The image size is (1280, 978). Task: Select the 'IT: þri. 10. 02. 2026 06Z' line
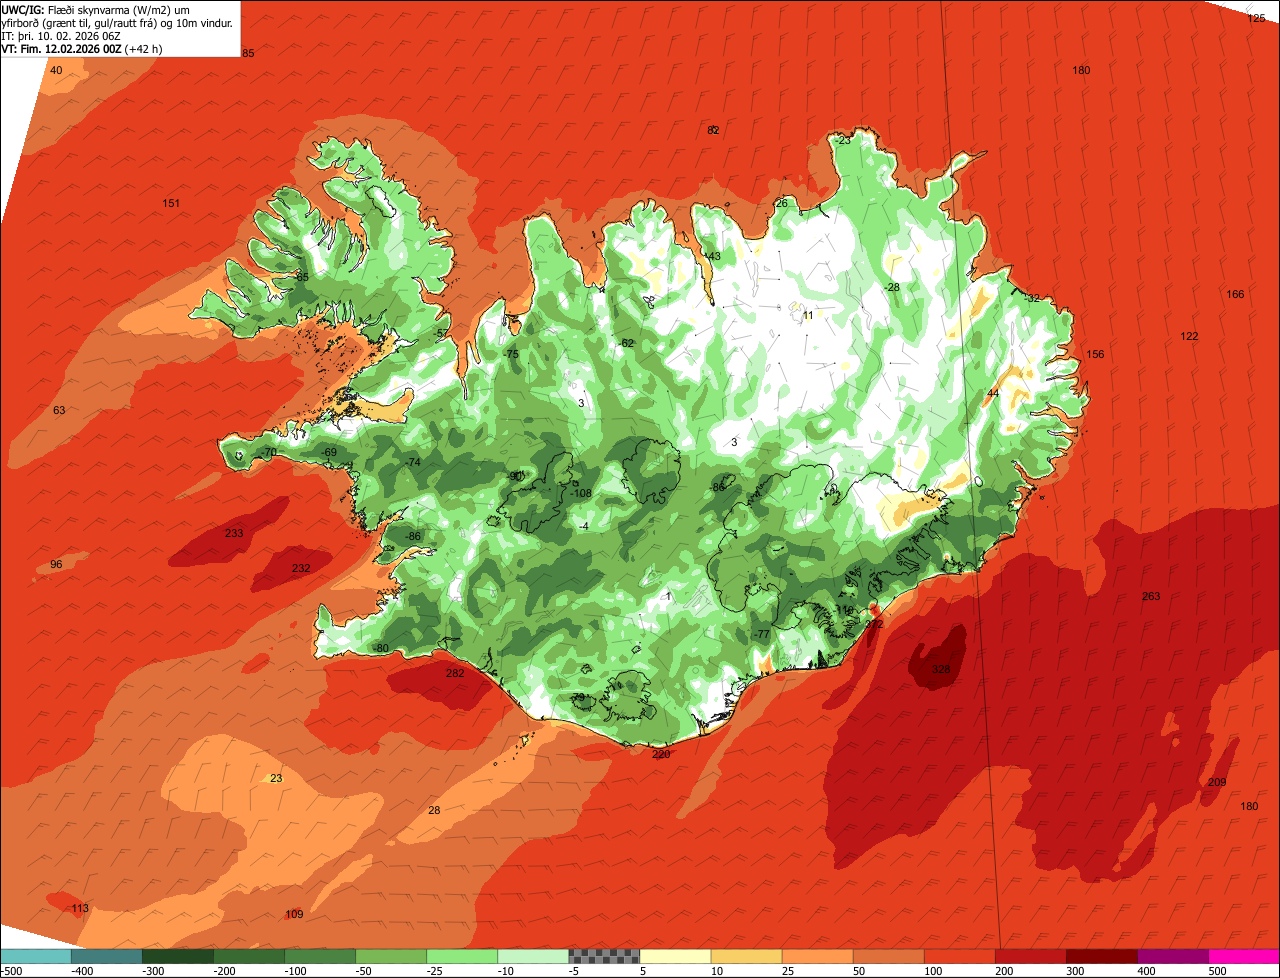pyautogui.click(x=62, y=35)
